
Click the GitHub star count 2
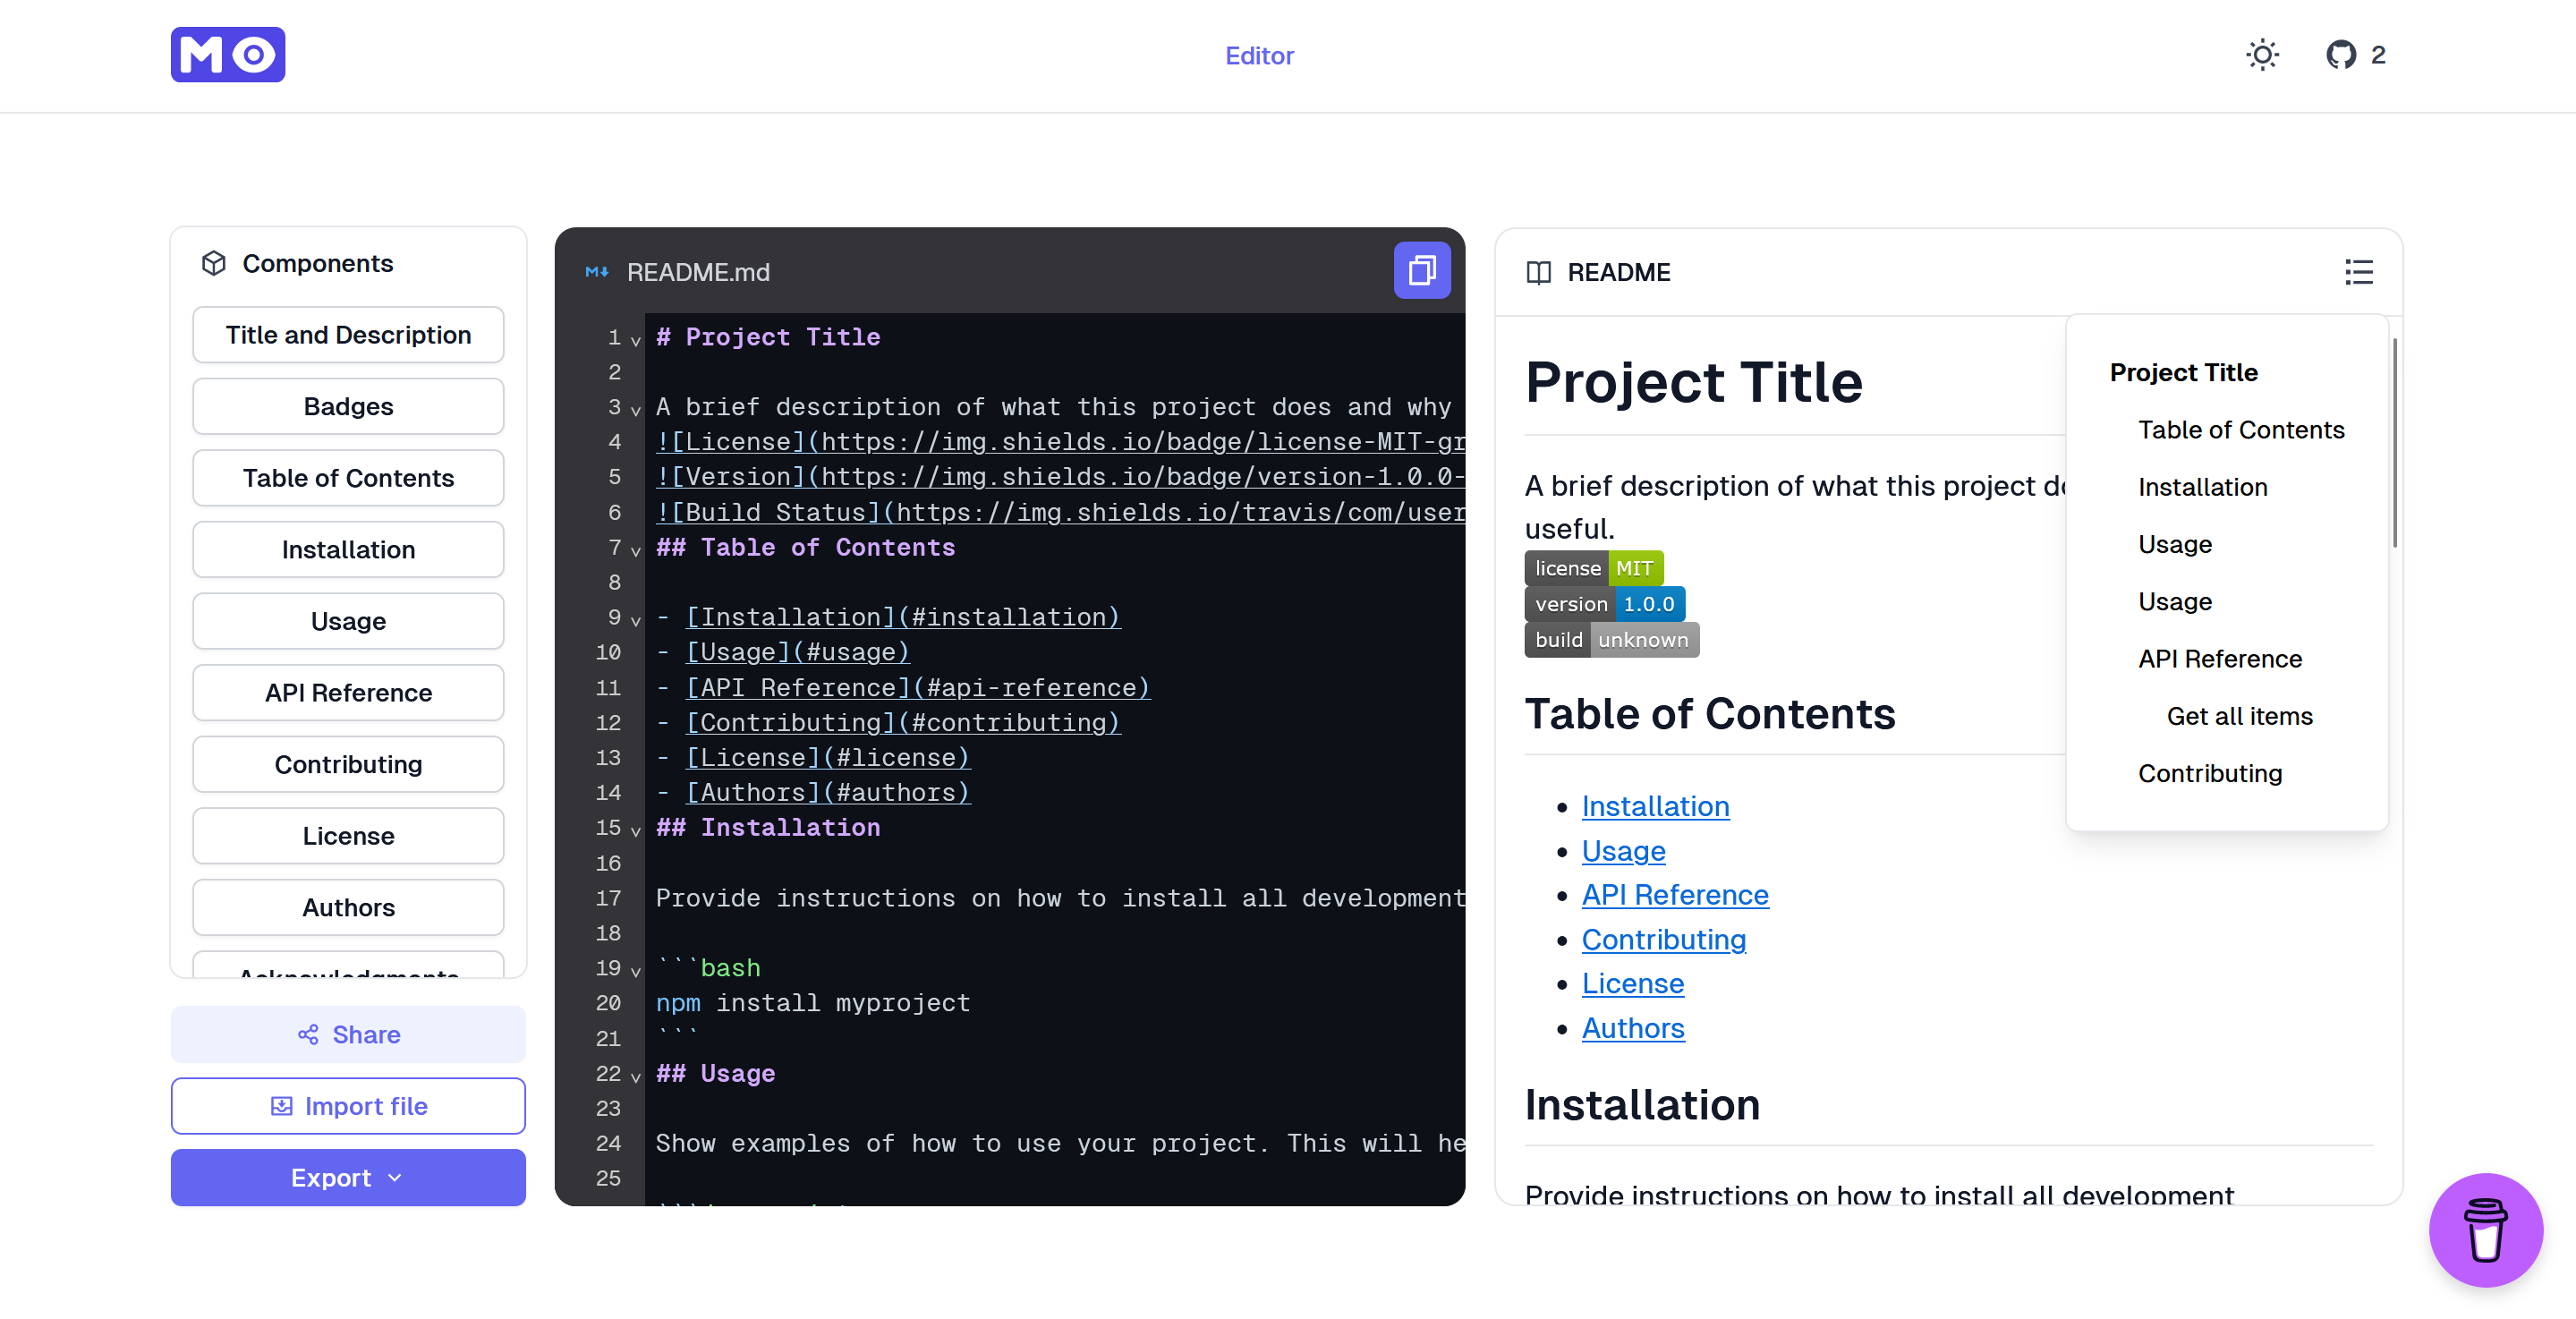coord(2378,55)
